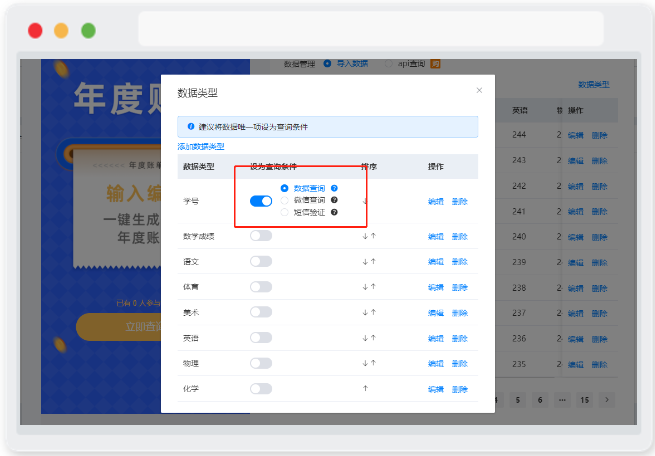Screen dimensions: 655x456
Task: Click help icon beside 短信验证 option
Action: pyautogui.click(x=334, y=212)
